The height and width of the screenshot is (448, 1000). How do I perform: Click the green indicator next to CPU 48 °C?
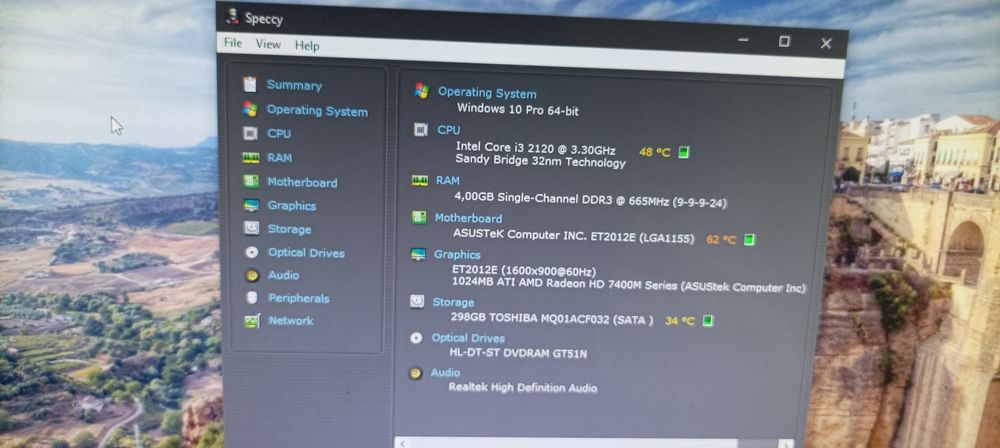coord(683,153)
